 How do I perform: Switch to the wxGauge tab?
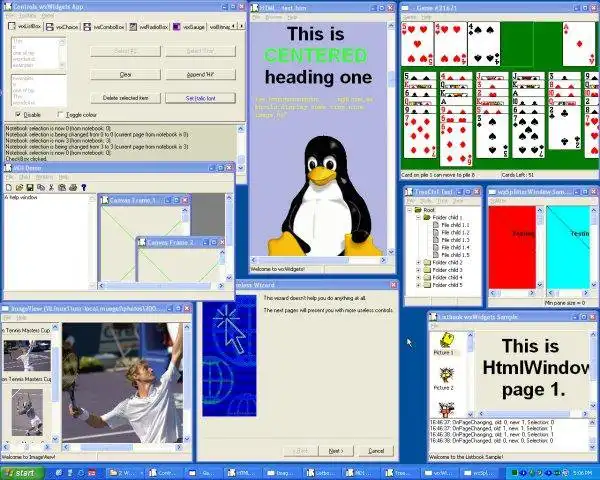189,27
